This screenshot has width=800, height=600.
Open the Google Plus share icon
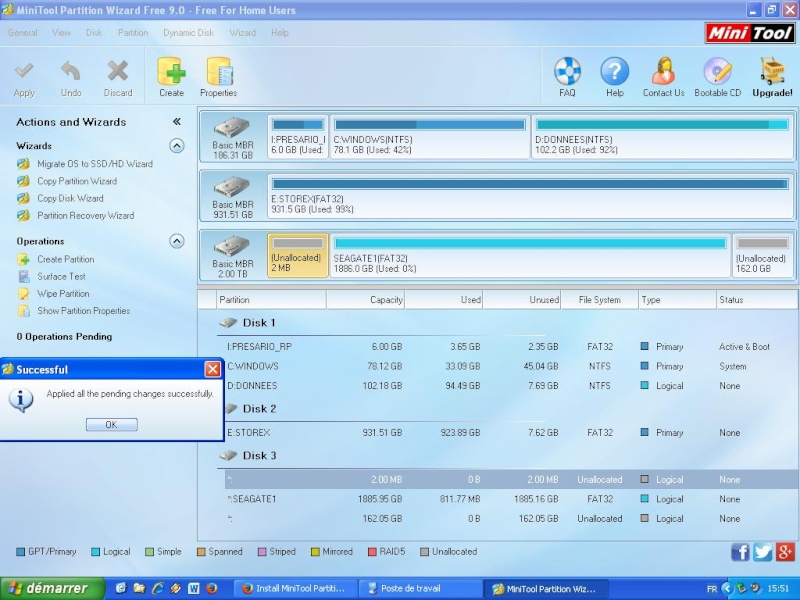coord(785,552)
